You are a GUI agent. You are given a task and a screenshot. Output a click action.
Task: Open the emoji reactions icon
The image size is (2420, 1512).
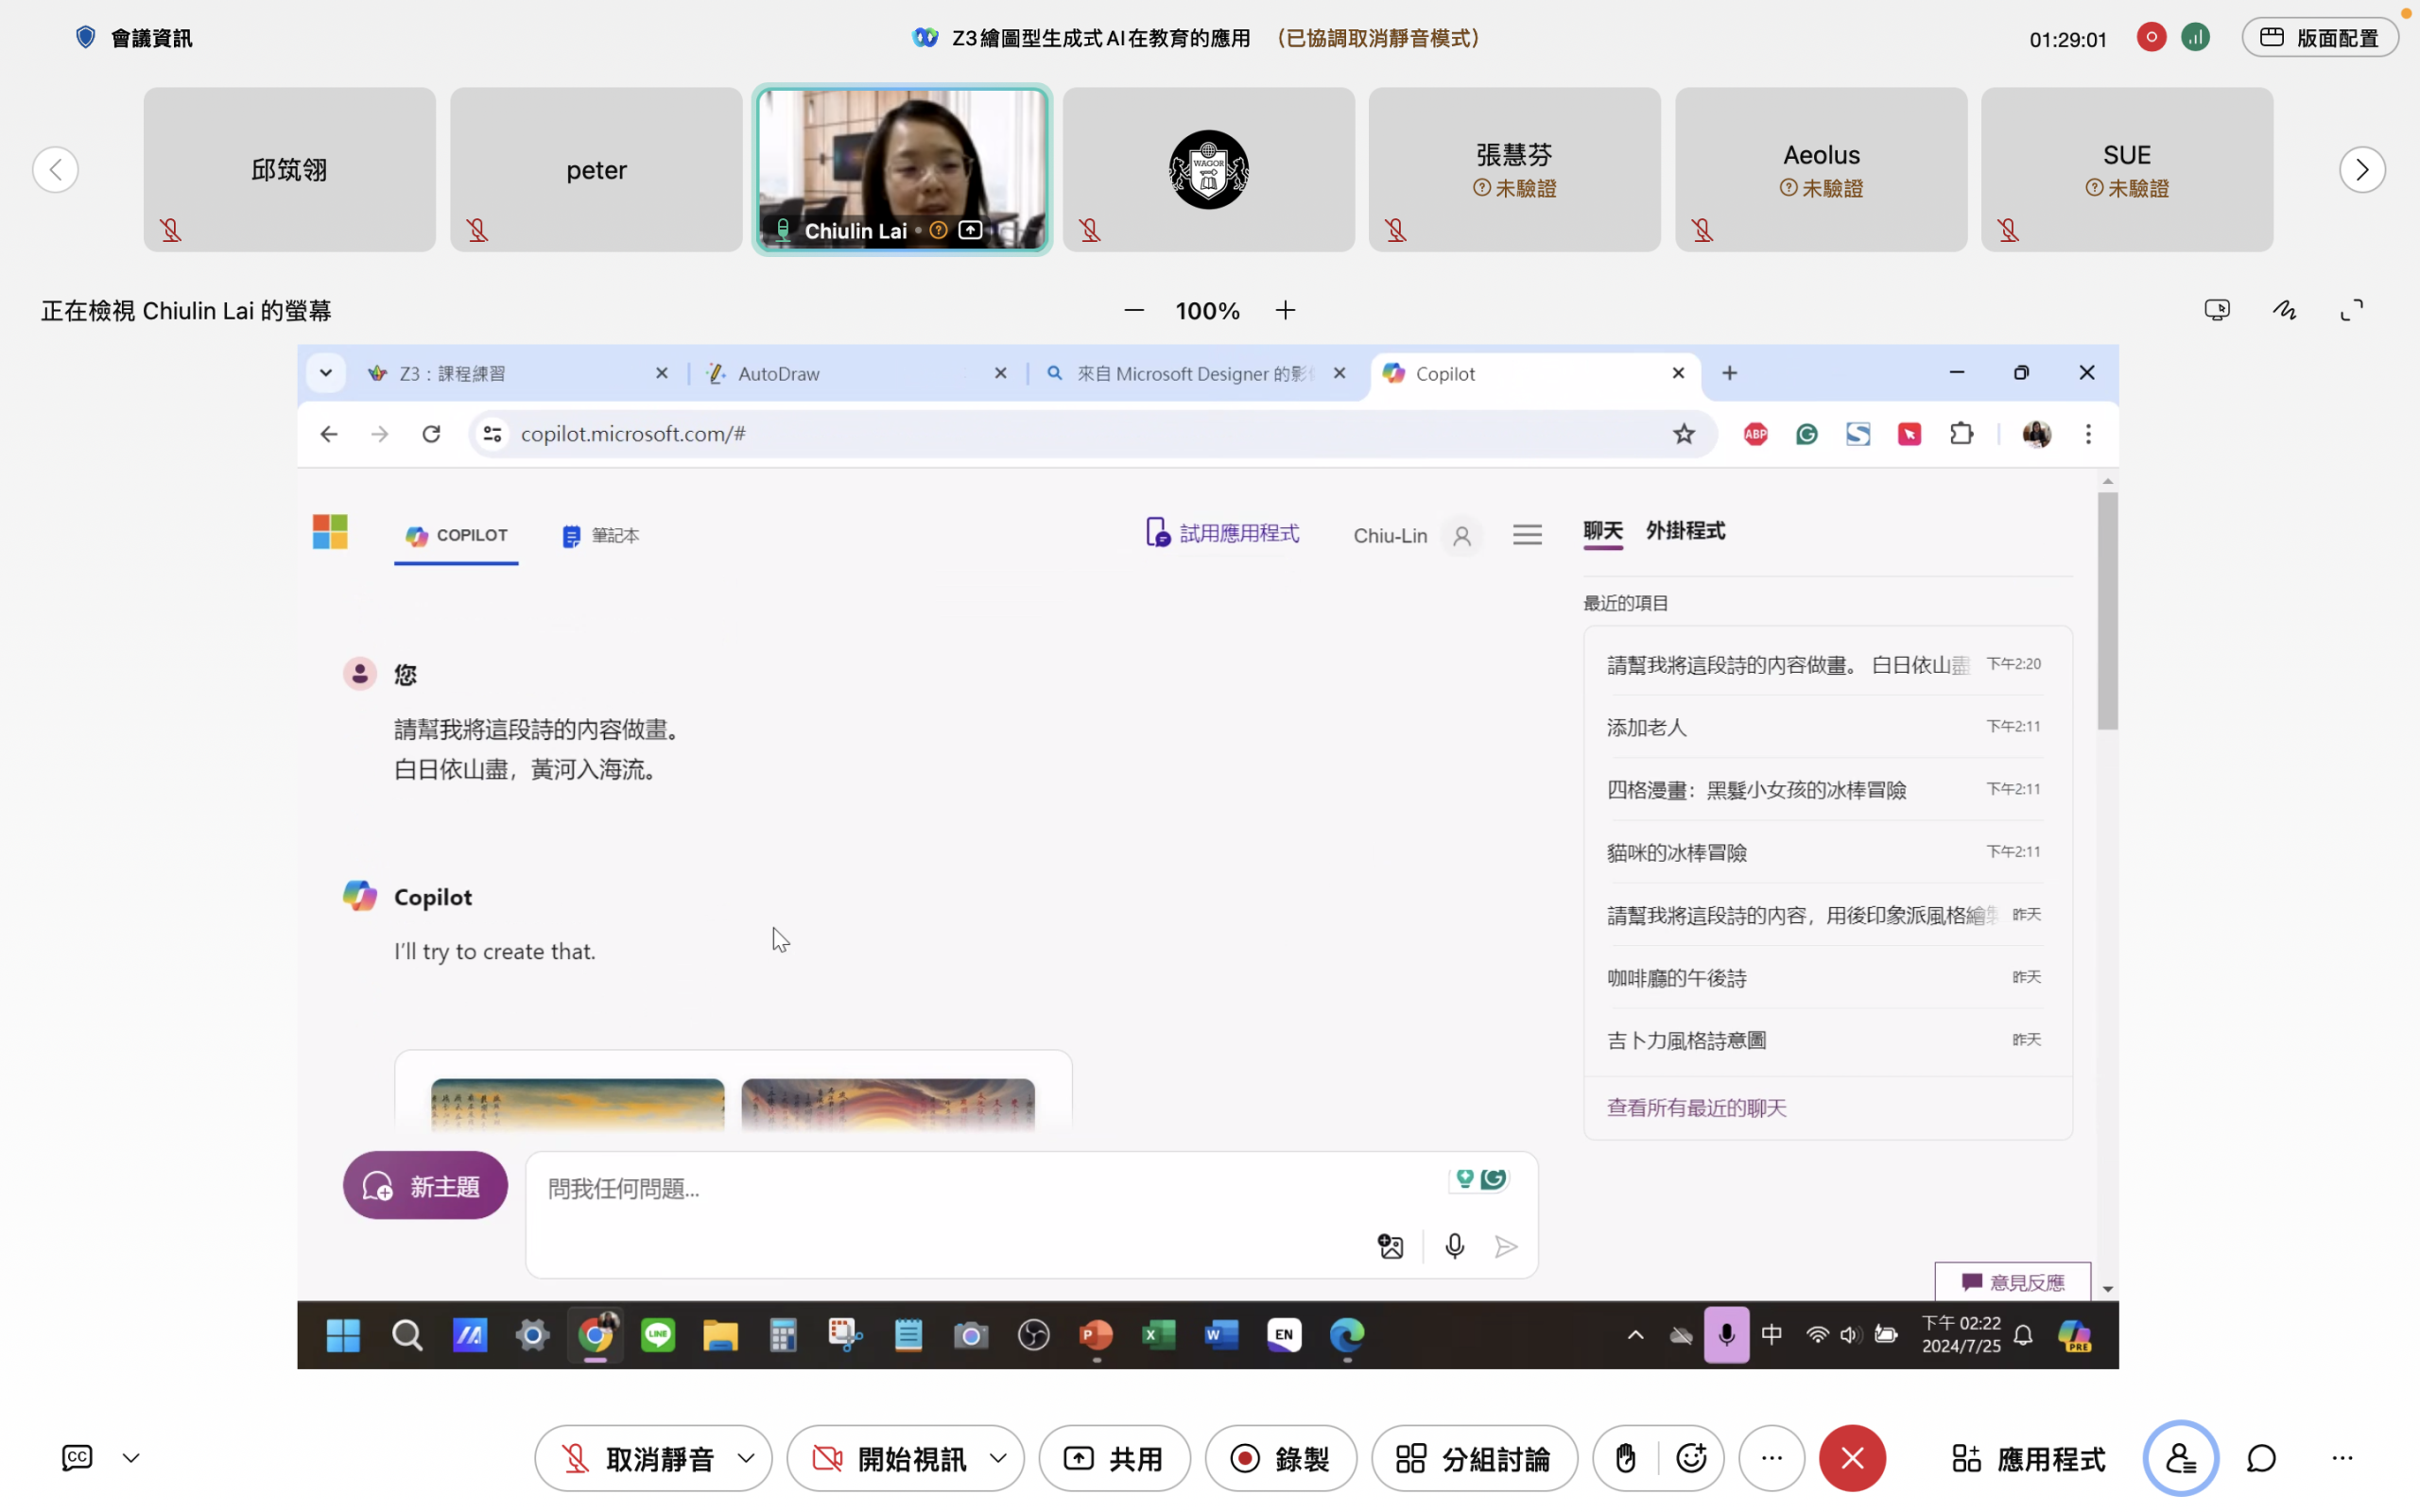click(1691, 1458)
